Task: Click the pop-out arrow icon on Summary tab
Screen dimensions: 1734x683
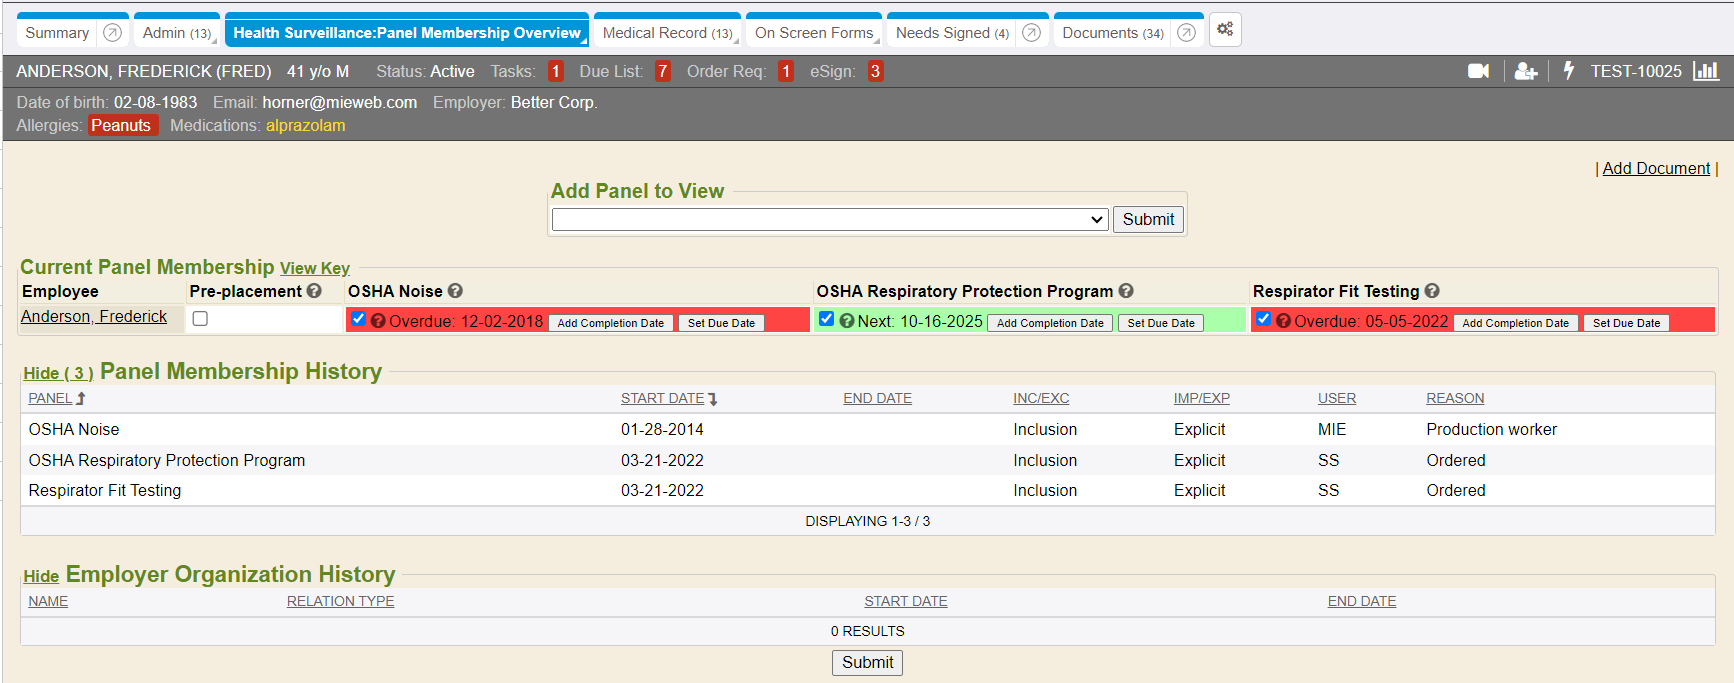Action: coord(113,33)
